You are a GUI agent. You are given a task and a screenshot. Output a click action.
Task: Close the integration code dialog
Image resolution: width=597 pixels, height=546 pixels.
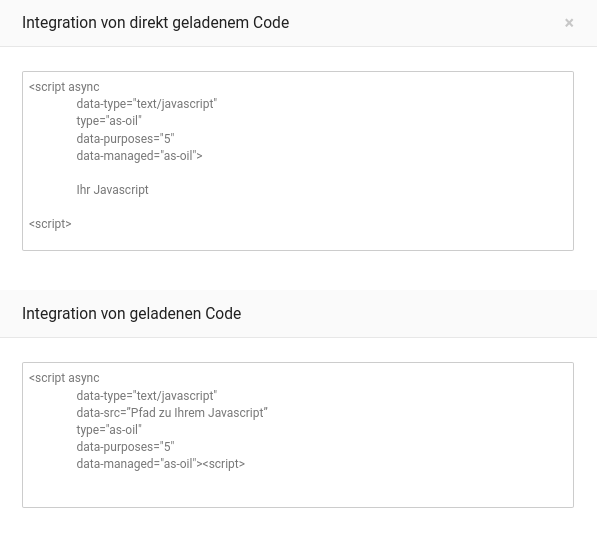click(569, 23)
